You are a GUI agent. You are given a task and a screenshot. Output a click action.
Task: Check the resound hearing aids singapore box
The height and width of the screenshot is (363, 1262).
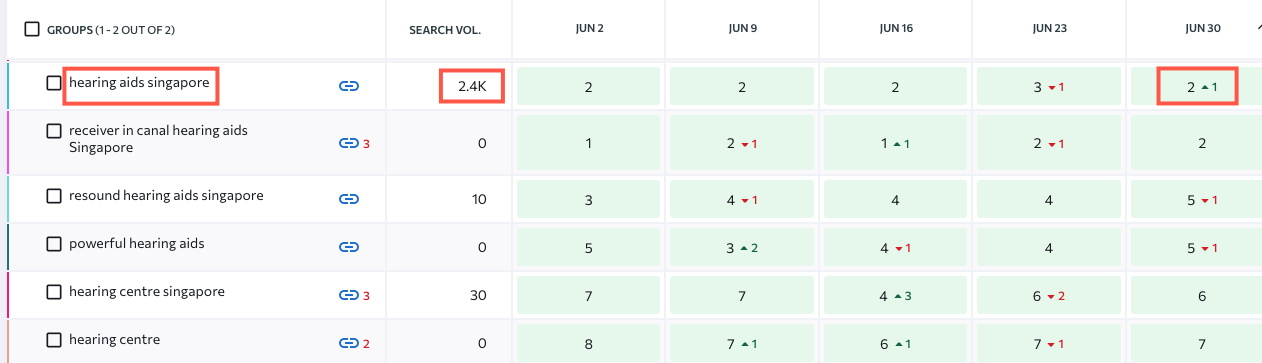pyautogui.click(x=54, y=196)
